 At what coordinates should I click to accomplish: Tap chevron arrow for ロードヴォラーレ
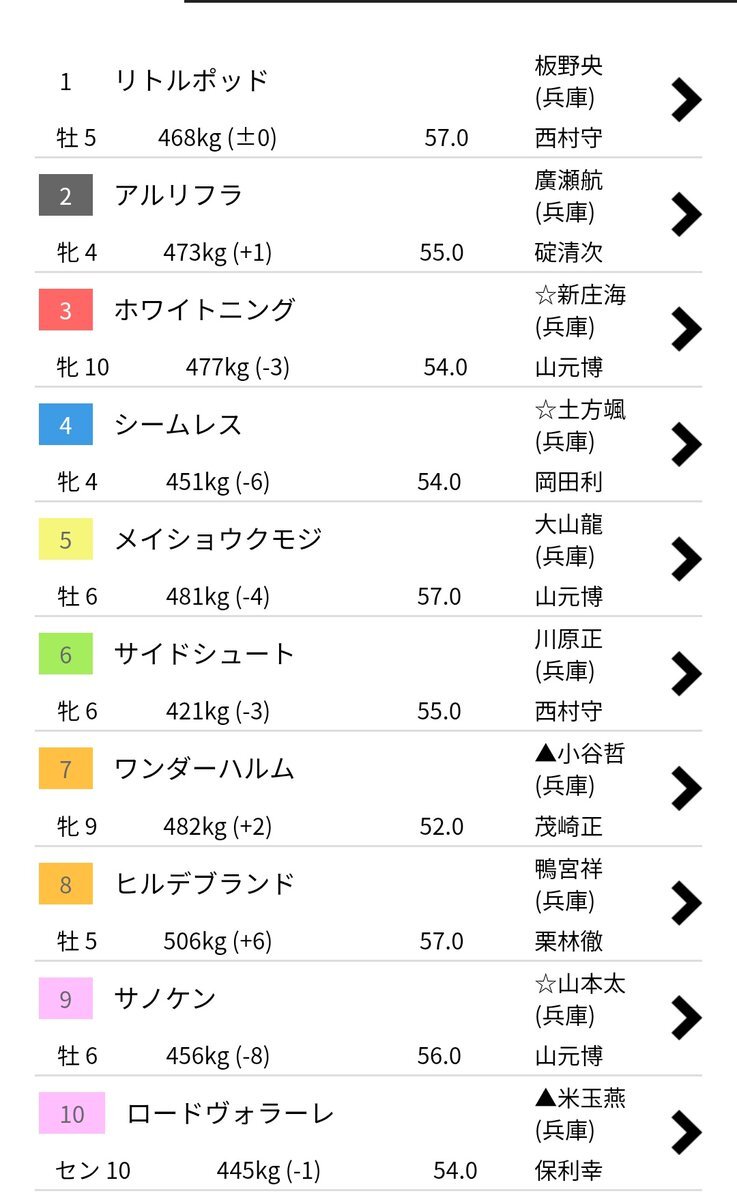(x=686, y=1133)
